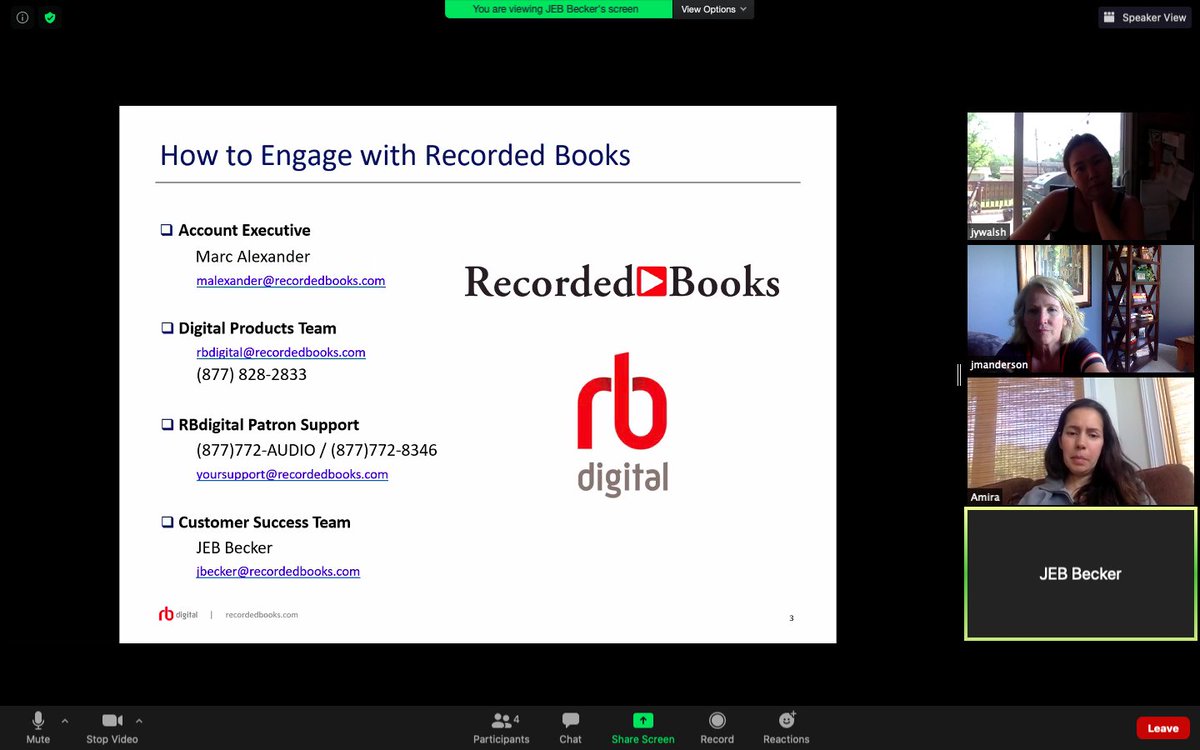The image size is (1200, 750).
Task: Start Share Screen
Action: click(643, 727)
